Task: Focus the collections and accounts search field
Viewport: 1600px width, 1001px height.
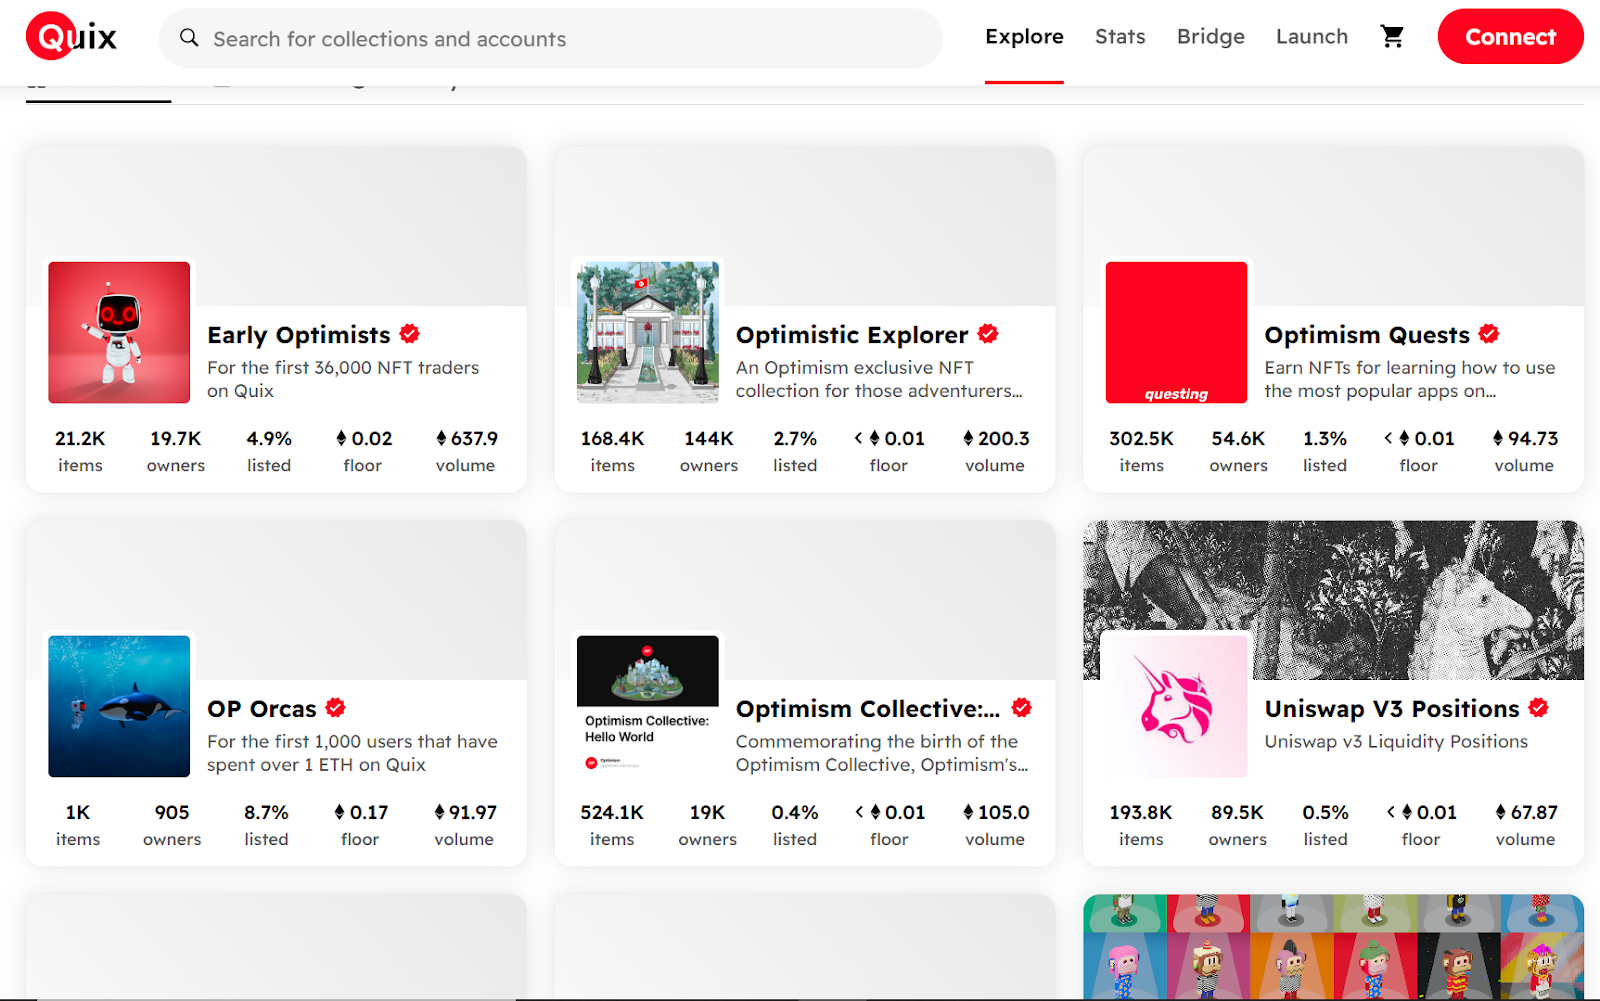Action: pyautogui.click(x=551, y=39)
